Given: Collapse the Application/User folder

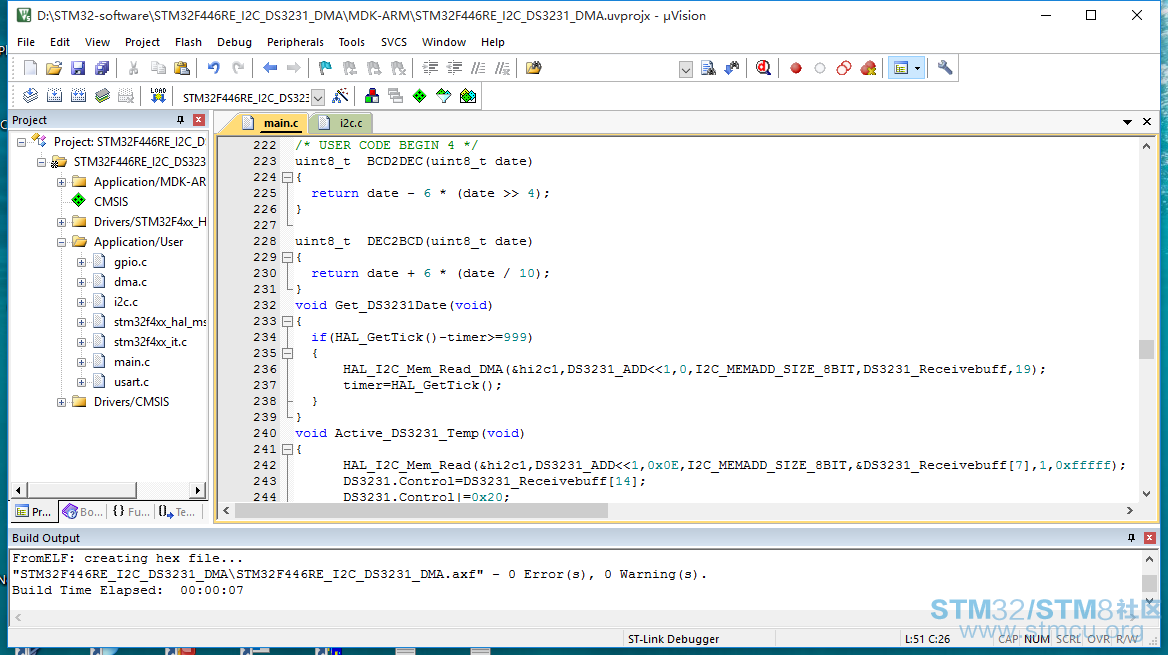Looking at the screenshot, I should point(62,242).
